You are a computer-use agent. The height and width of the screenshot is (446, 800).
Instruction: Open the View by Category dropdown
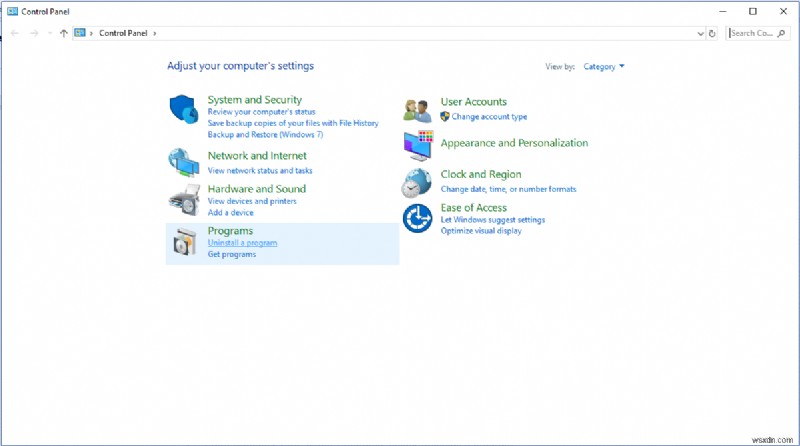(x=603, y=67)
